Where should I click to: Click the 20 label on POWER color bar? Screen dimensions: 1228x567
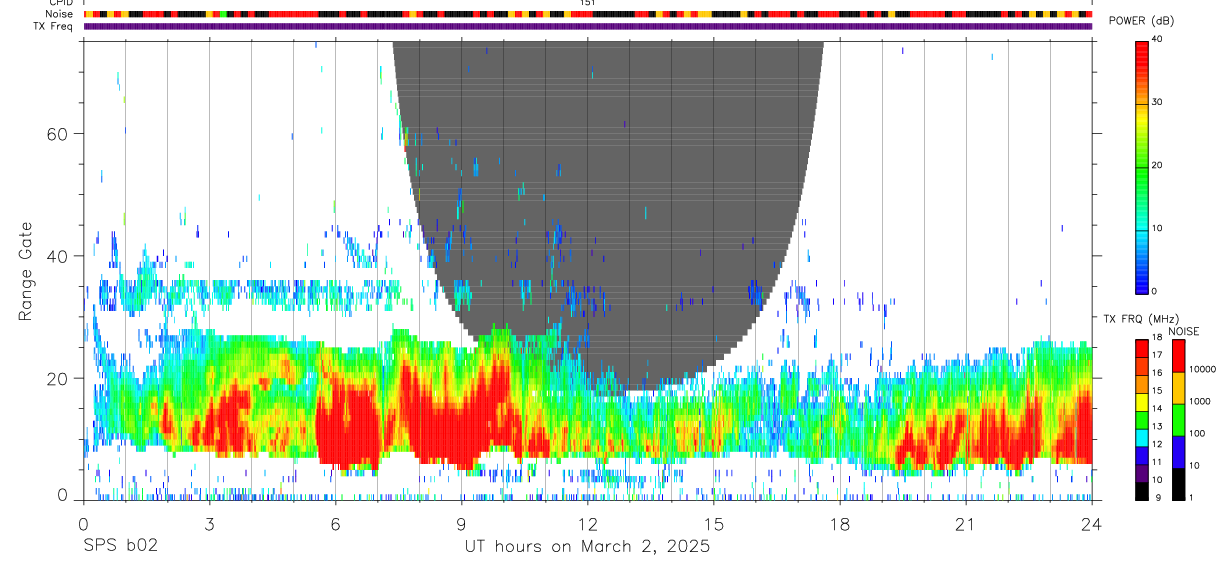click(1157, 165)
